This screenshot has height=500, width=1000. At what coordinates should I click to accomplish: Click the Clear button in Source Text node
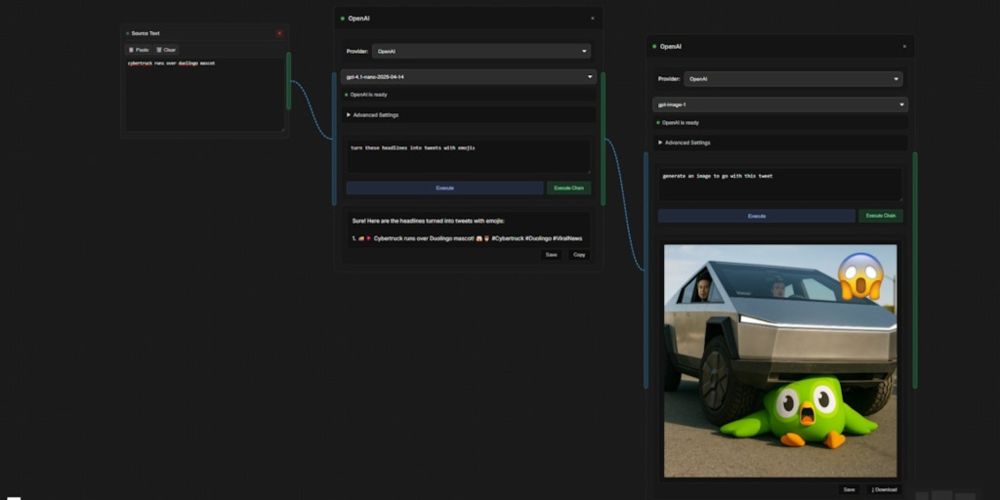[x=166, y=50]
